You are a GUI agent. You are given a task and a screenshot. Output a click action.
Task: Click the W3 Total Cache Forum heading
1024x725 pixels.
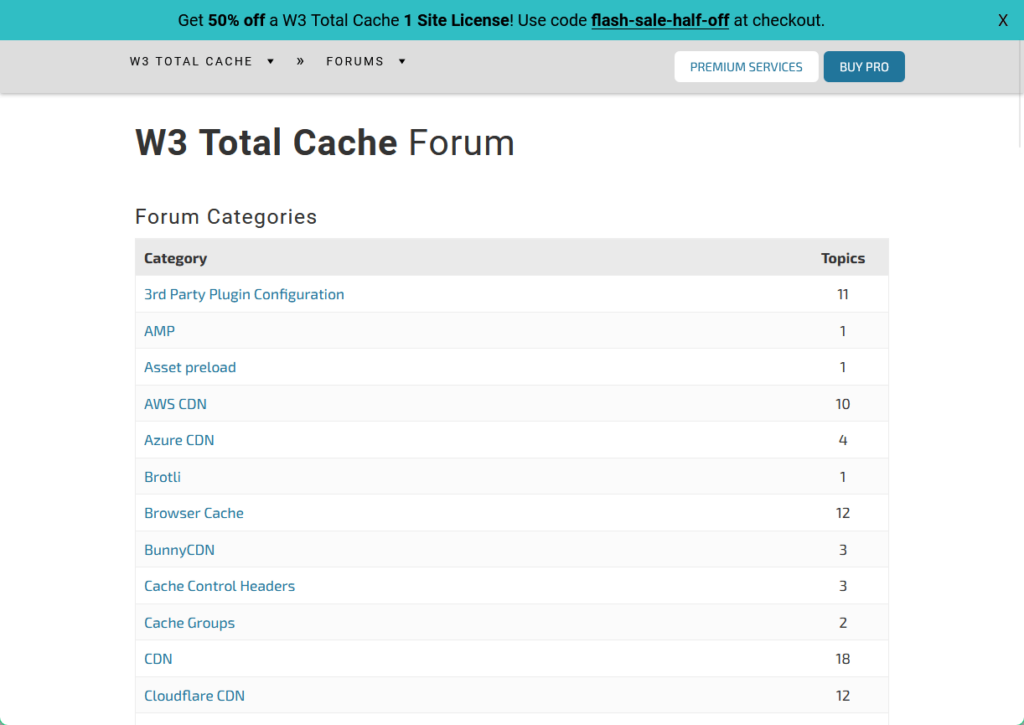click(325, 142)
